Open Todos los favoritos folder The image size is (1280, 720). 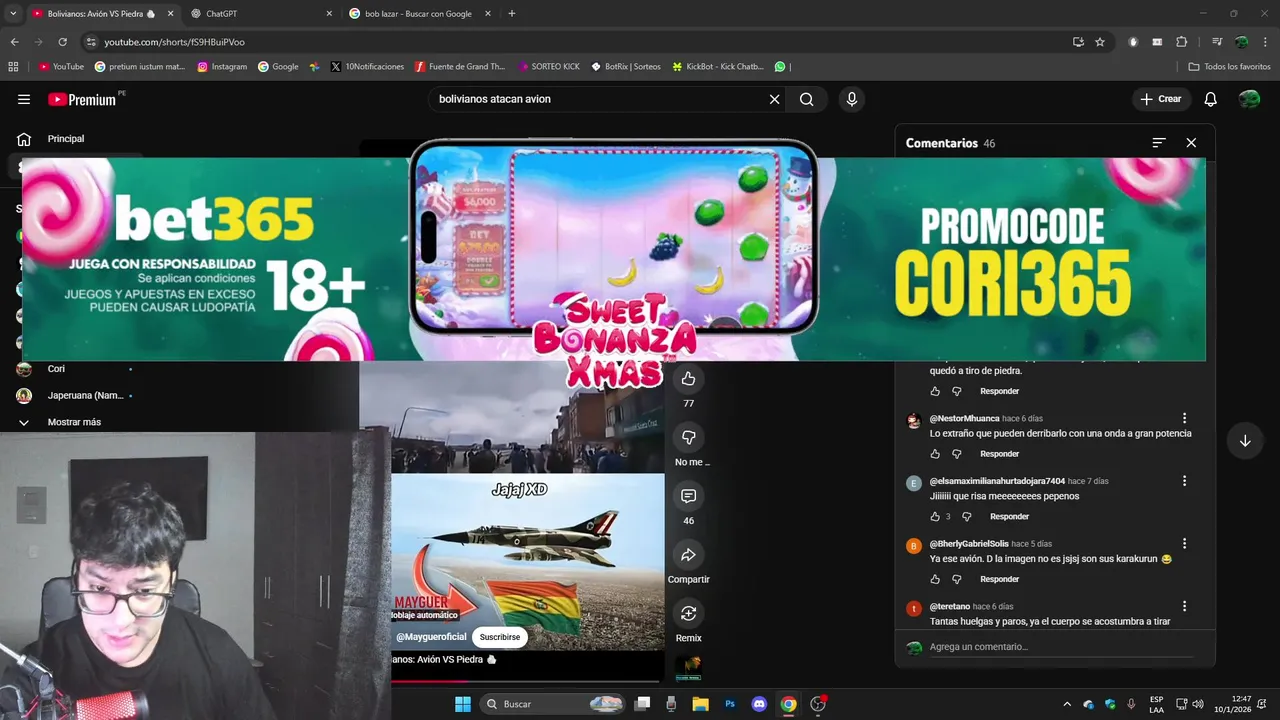1230,67
